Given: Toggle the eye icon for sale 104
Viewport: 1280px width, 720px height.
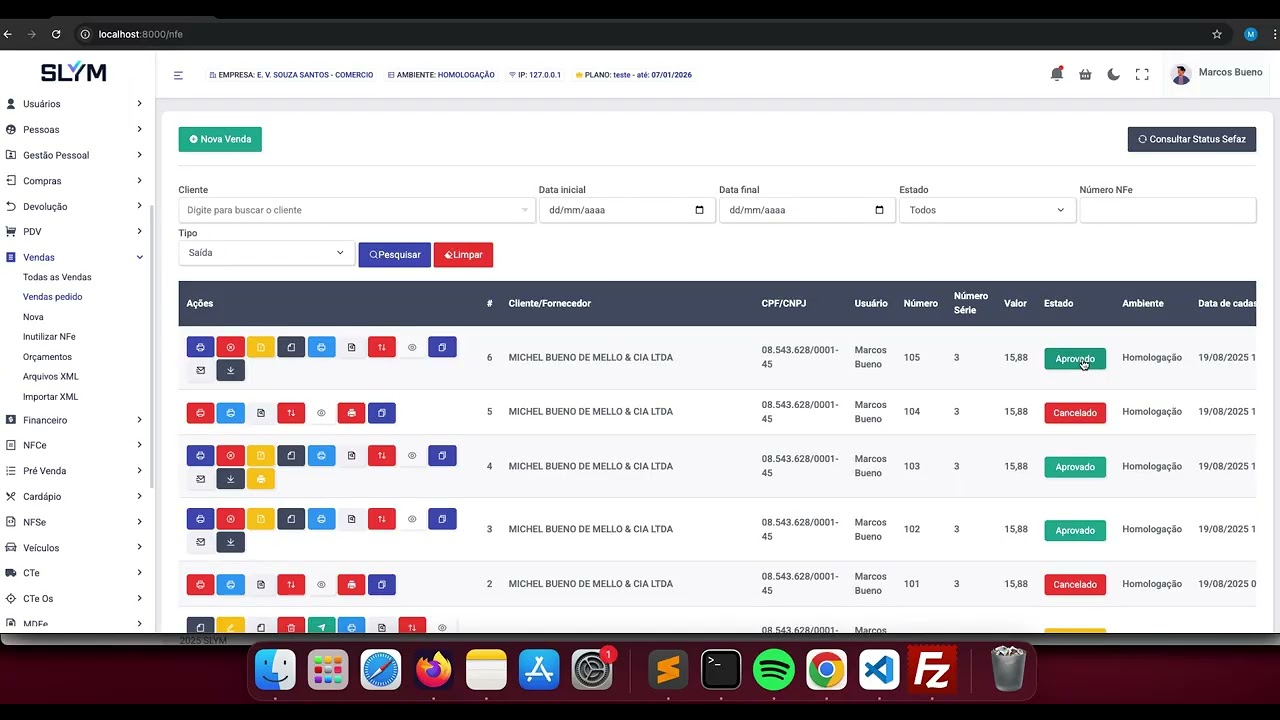Looking at the screenshot, I should [321, 412].
